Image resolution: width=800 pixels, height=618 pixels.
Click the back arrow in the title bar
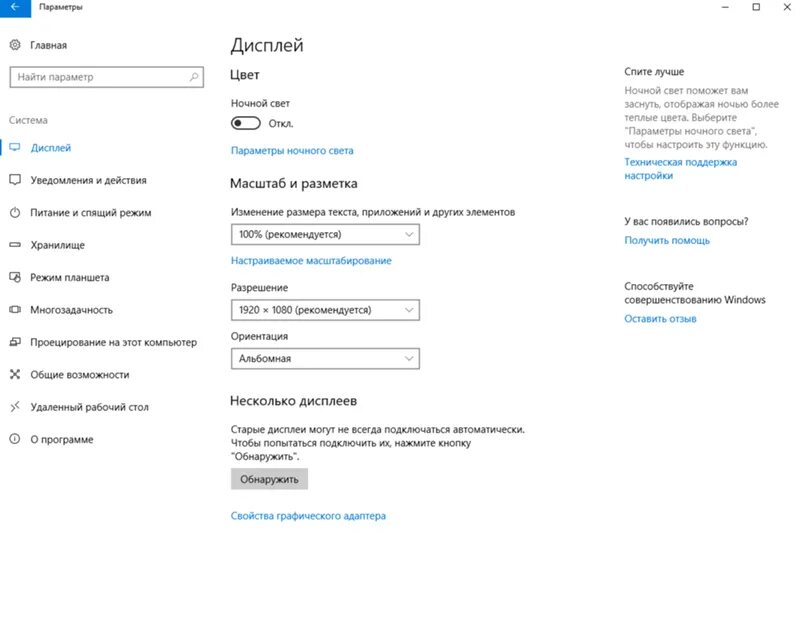tap(15, 7)
